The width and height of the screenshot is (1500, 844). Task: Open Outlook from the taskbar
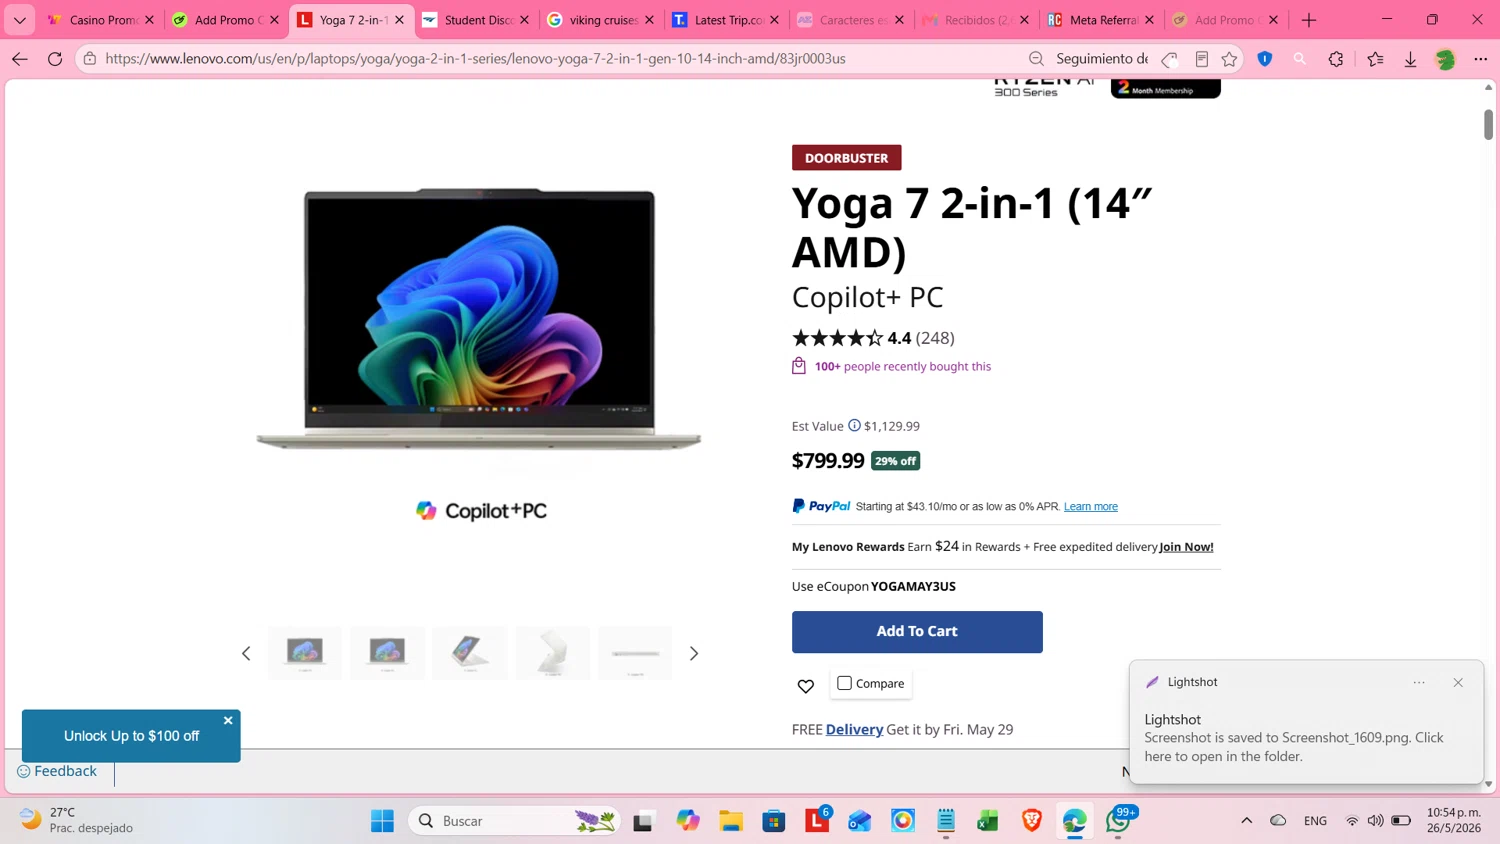click(x=860, y=821)
